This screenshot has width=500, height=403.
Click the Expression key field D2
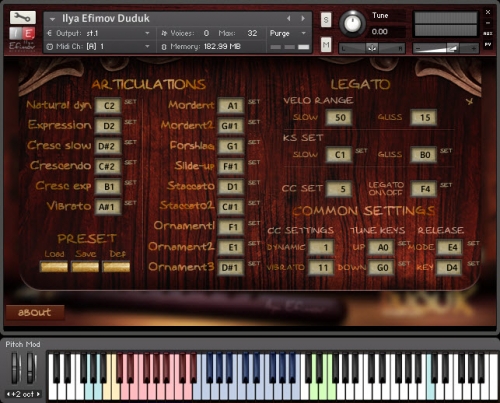click(108, 126)
